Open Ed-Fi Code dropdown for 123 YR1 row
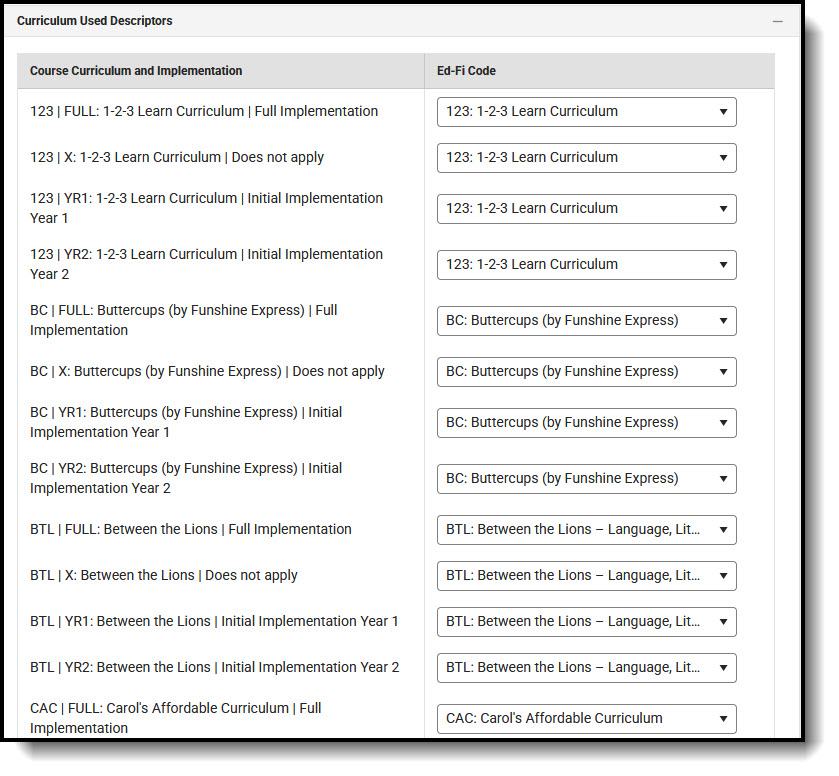The width and height of the screenshot is (839, 776). click(586, 209)
